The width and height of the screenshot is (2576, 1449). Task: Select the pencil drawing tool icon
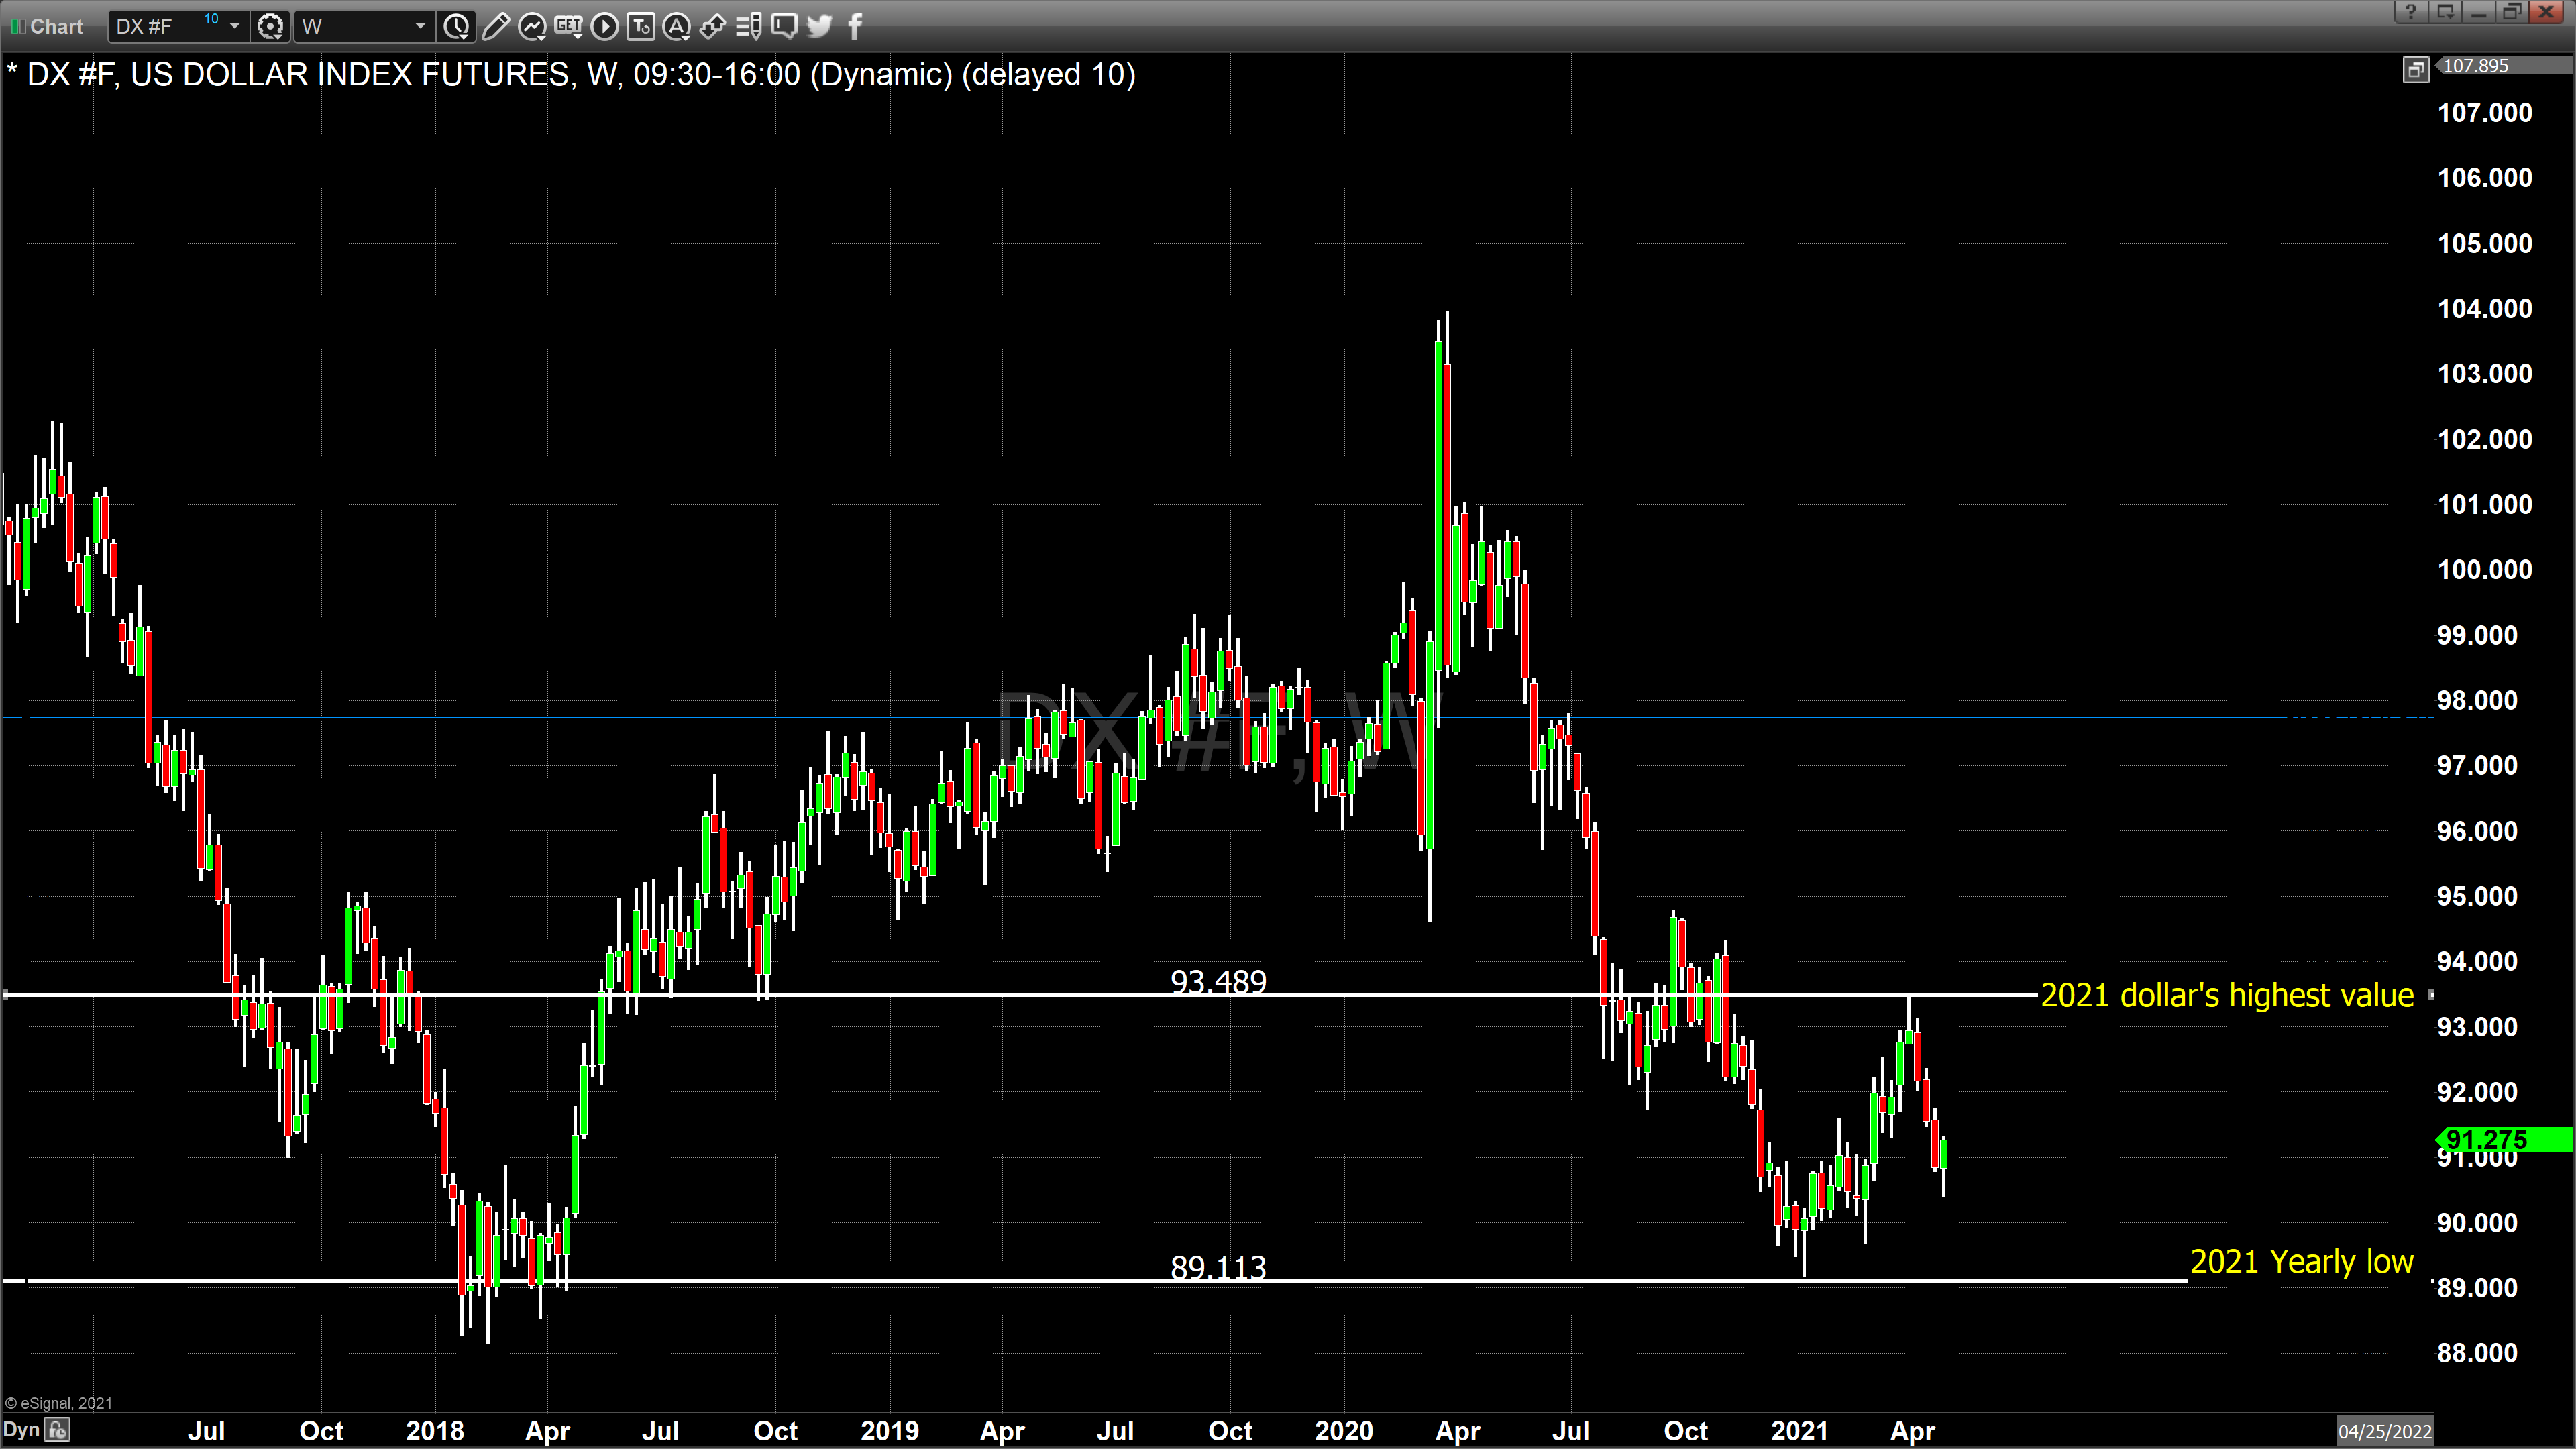495,27
